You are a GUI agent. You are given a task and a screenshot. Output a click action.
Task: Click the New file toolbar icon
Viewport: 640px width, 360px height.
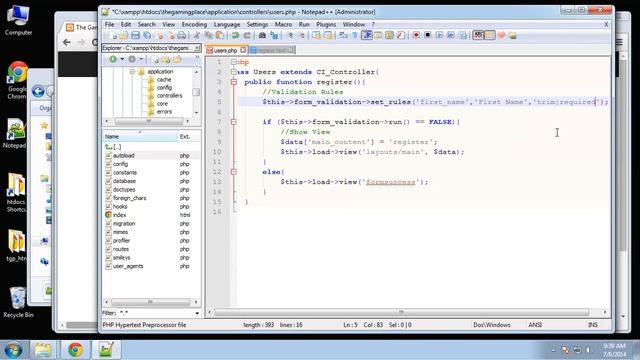point(113,36)
